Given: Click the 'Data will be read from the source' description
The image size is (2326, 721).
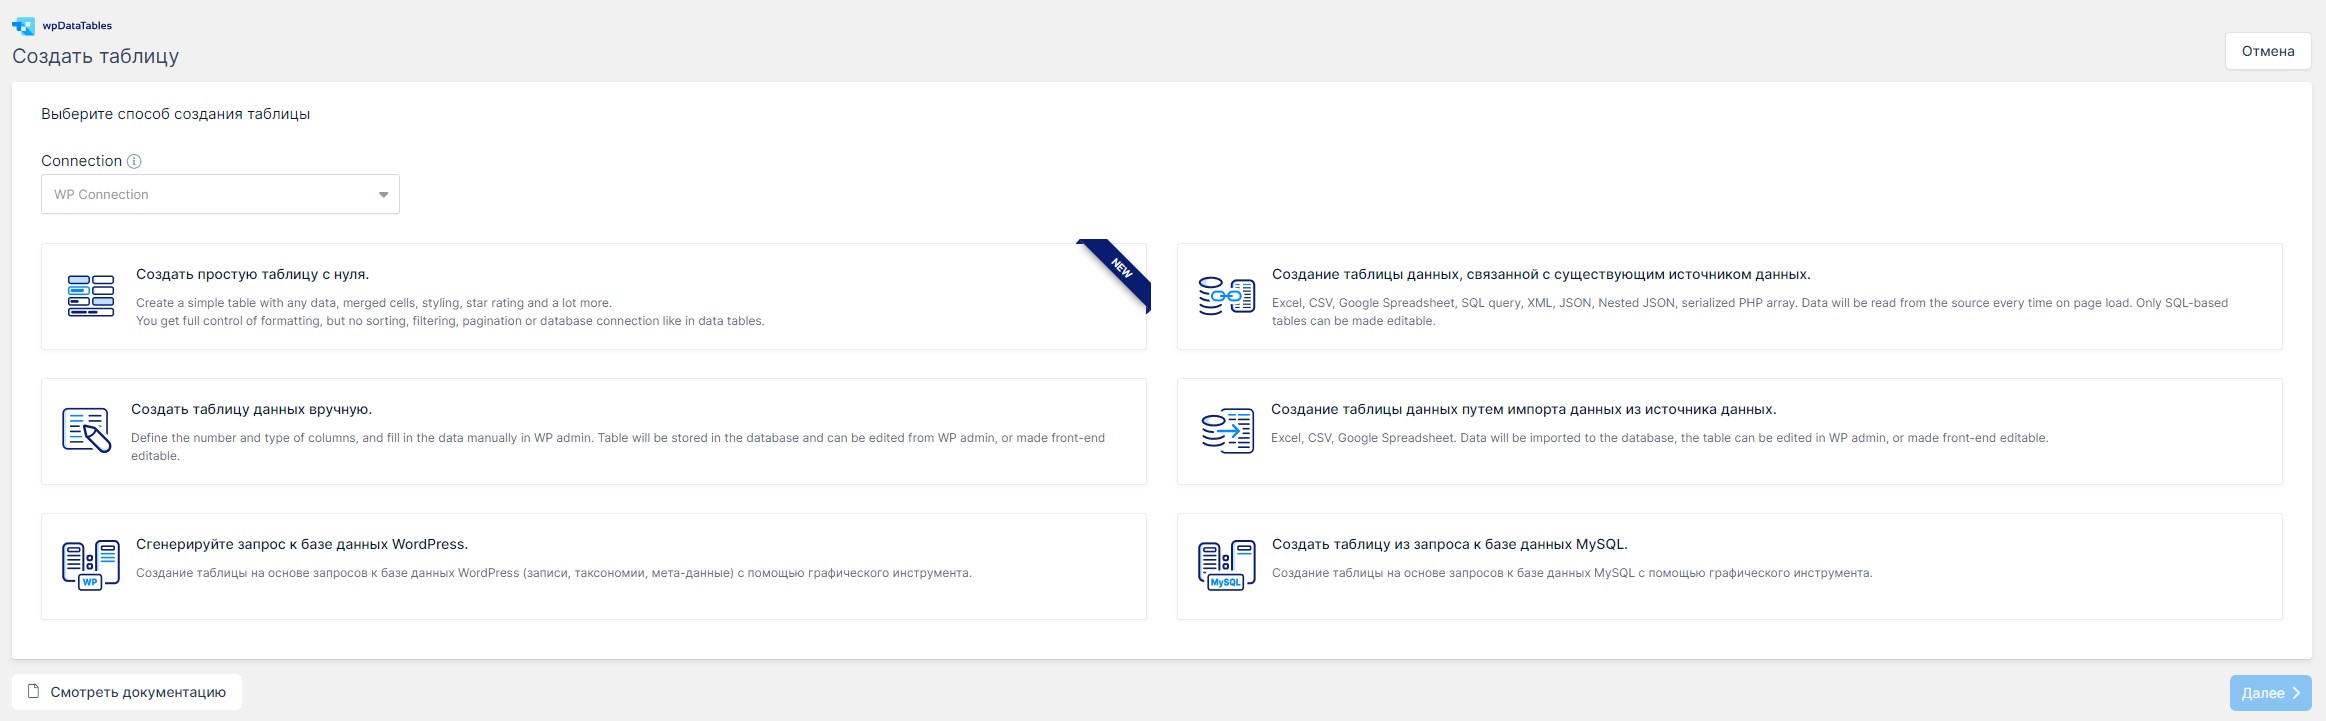Looking at the screenshot, I should pos(1750,312).
